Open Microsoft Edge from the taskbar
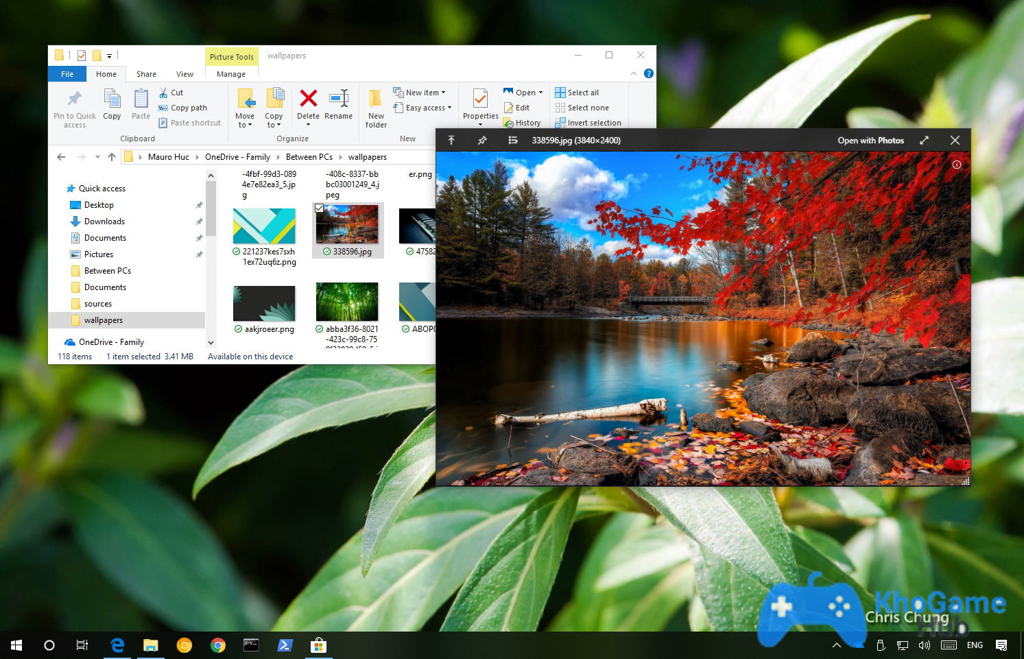1024x659 pixels. 117,645
